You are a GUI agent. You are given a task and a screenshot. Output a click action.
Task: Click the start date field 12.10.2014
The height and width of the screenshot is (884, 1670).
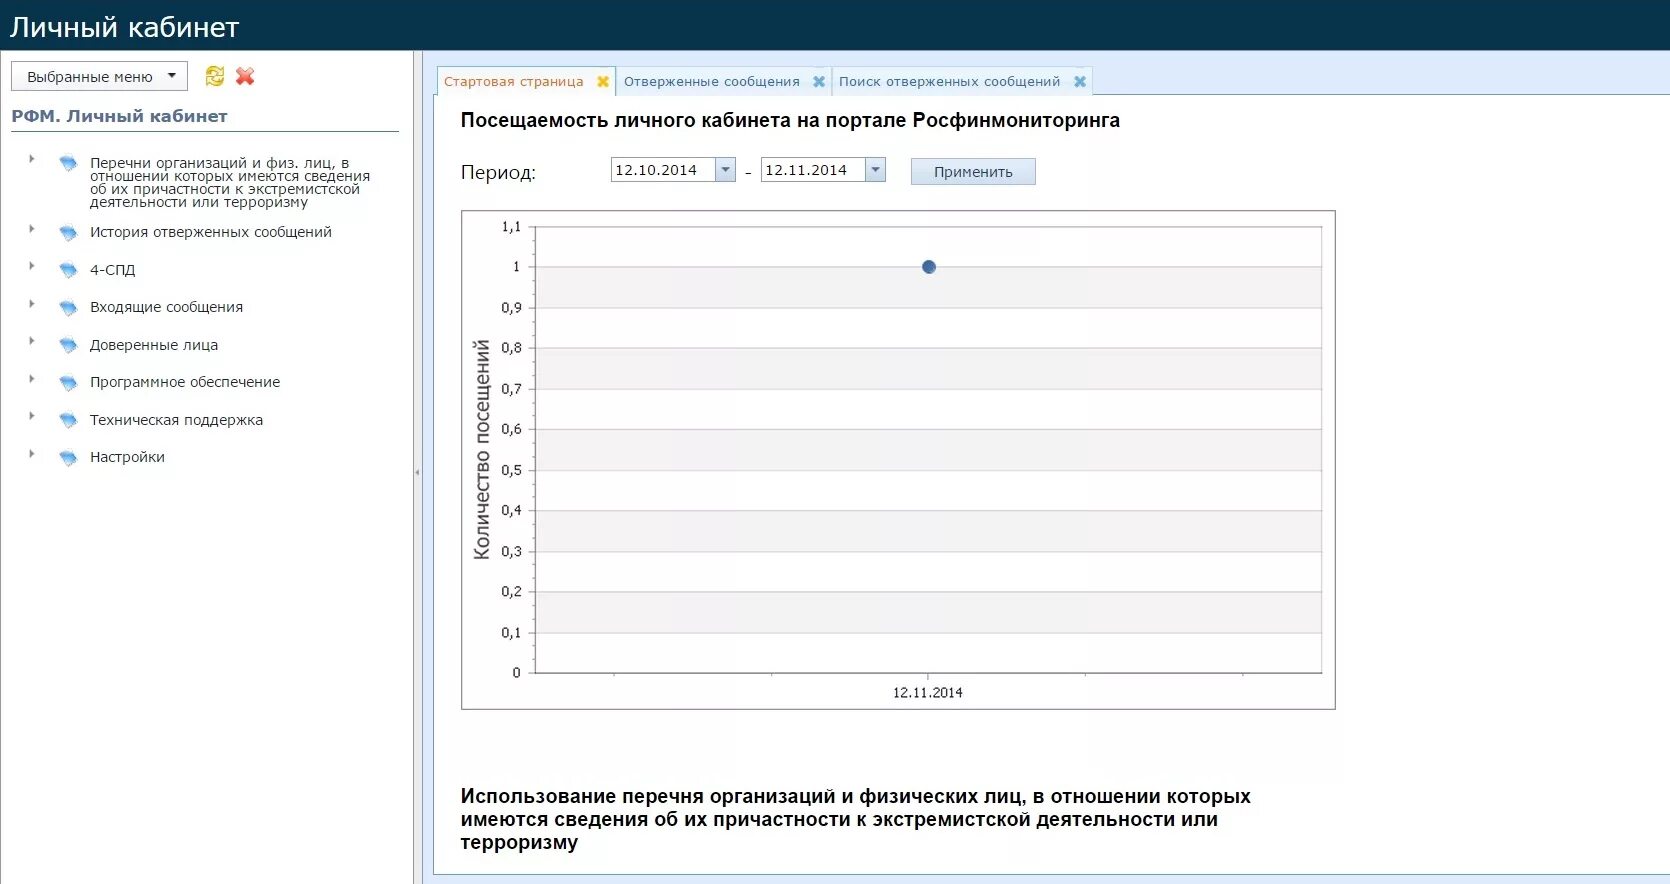pyautogui.click(x=663, y=170)
